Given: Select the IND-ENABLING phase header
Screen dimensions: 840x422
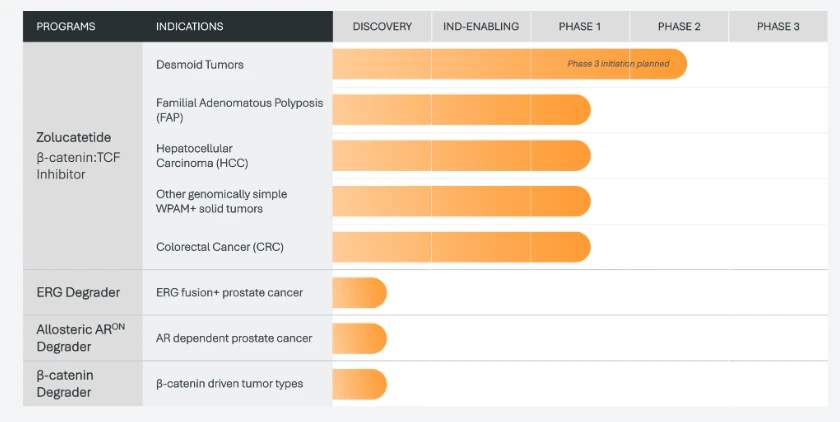Looking at the screenshot, I should pyautogui.click(x=481, y=26).
